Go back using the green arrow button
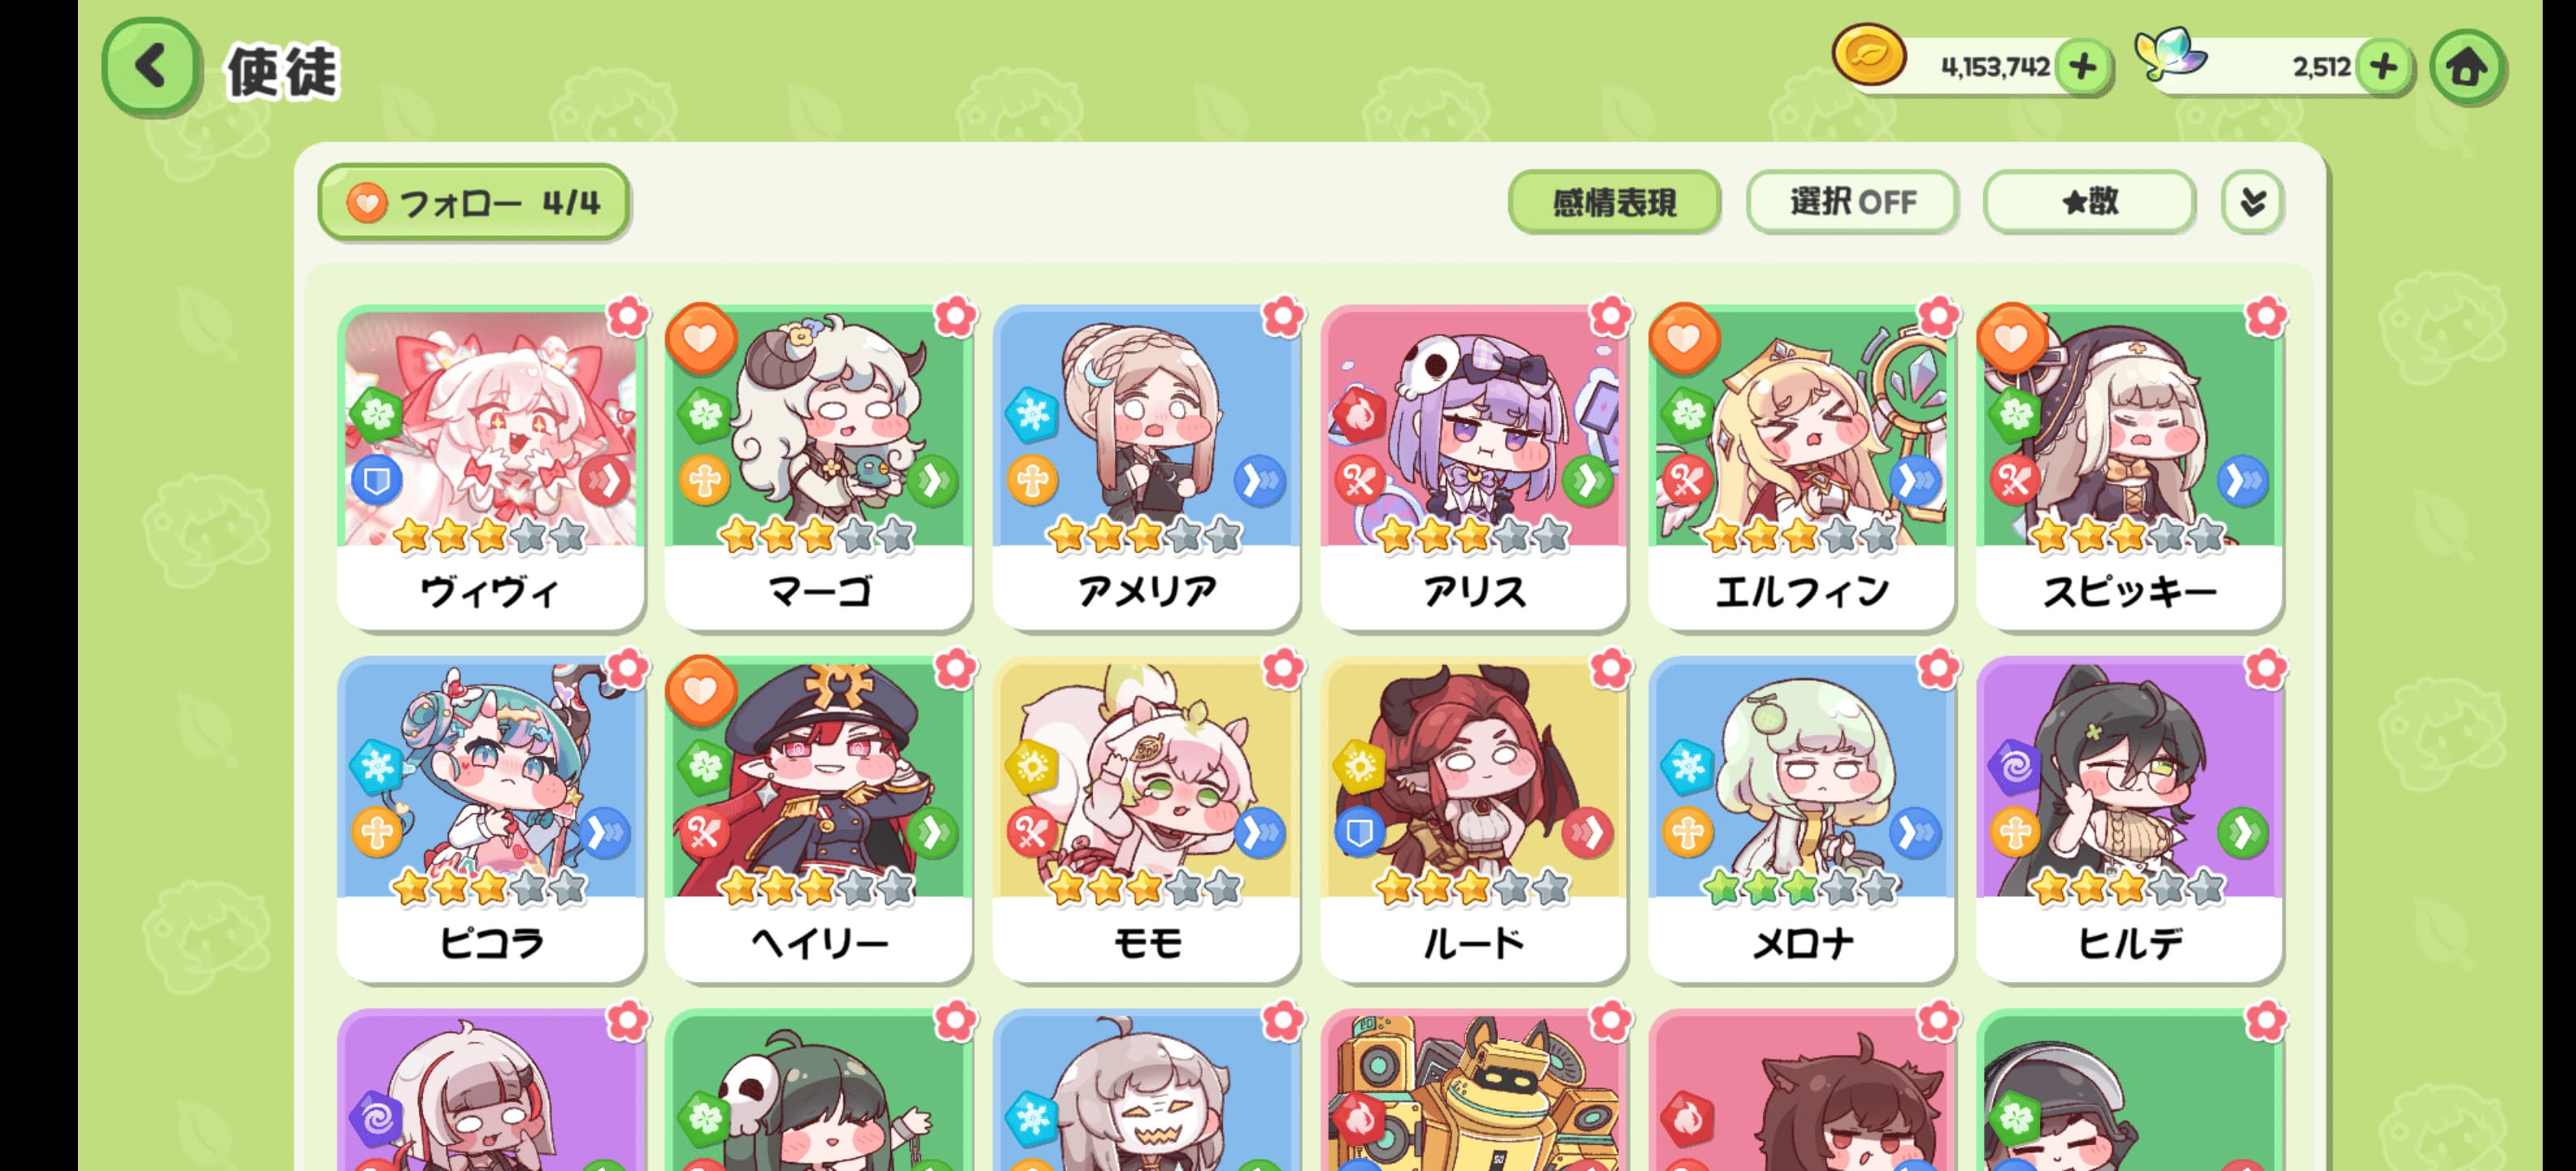The image size is (2576, 1171). pos(151,67)
